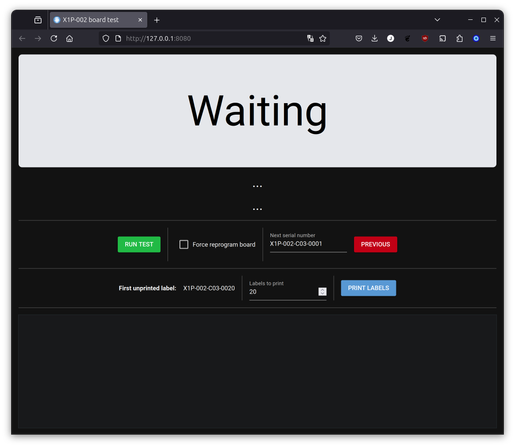This screenshot has height=447, width=515.
Task: Bookmark this page with star icon
Action: pyautogui.click(x=322, y=39)
